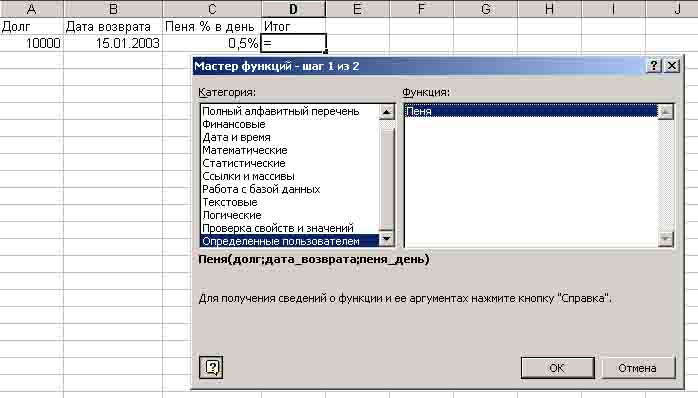Select category Полный алфавитный перечень
The height and width of the screenshot is (398, 698).
[289, 111]
